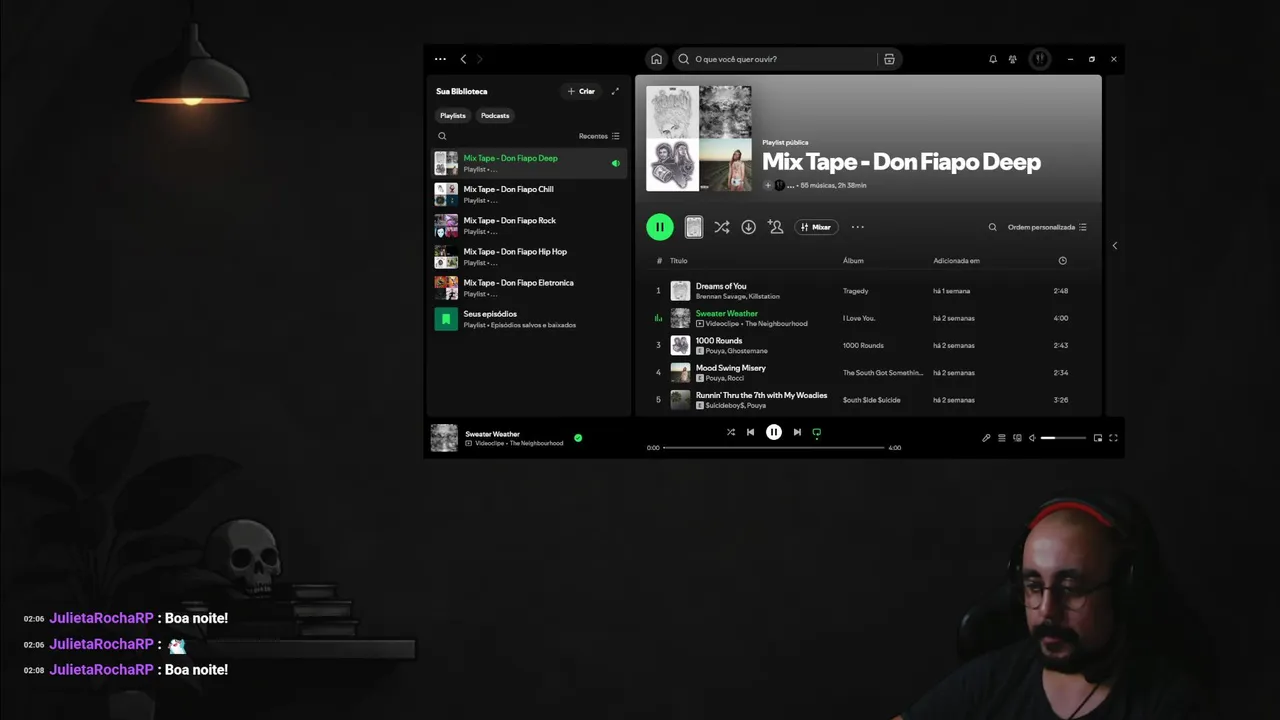Adjust the volume slider
Viewport: 1280px width, 720px height.
click(1063, 438)
